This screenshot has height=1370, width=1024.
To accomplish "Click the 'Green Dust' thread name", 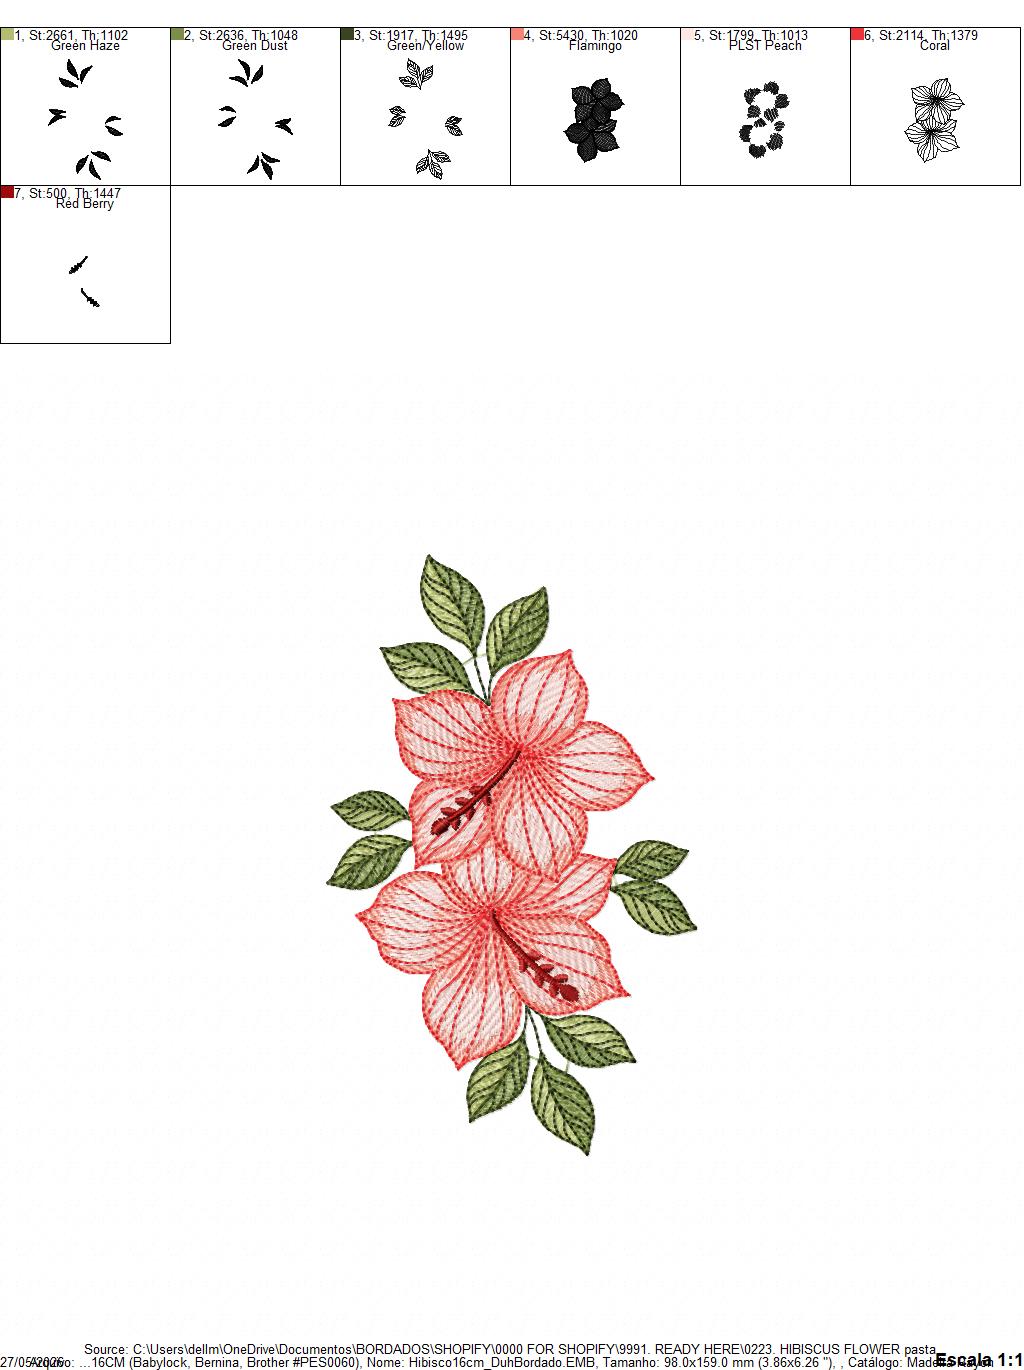I will pos(255,46).
